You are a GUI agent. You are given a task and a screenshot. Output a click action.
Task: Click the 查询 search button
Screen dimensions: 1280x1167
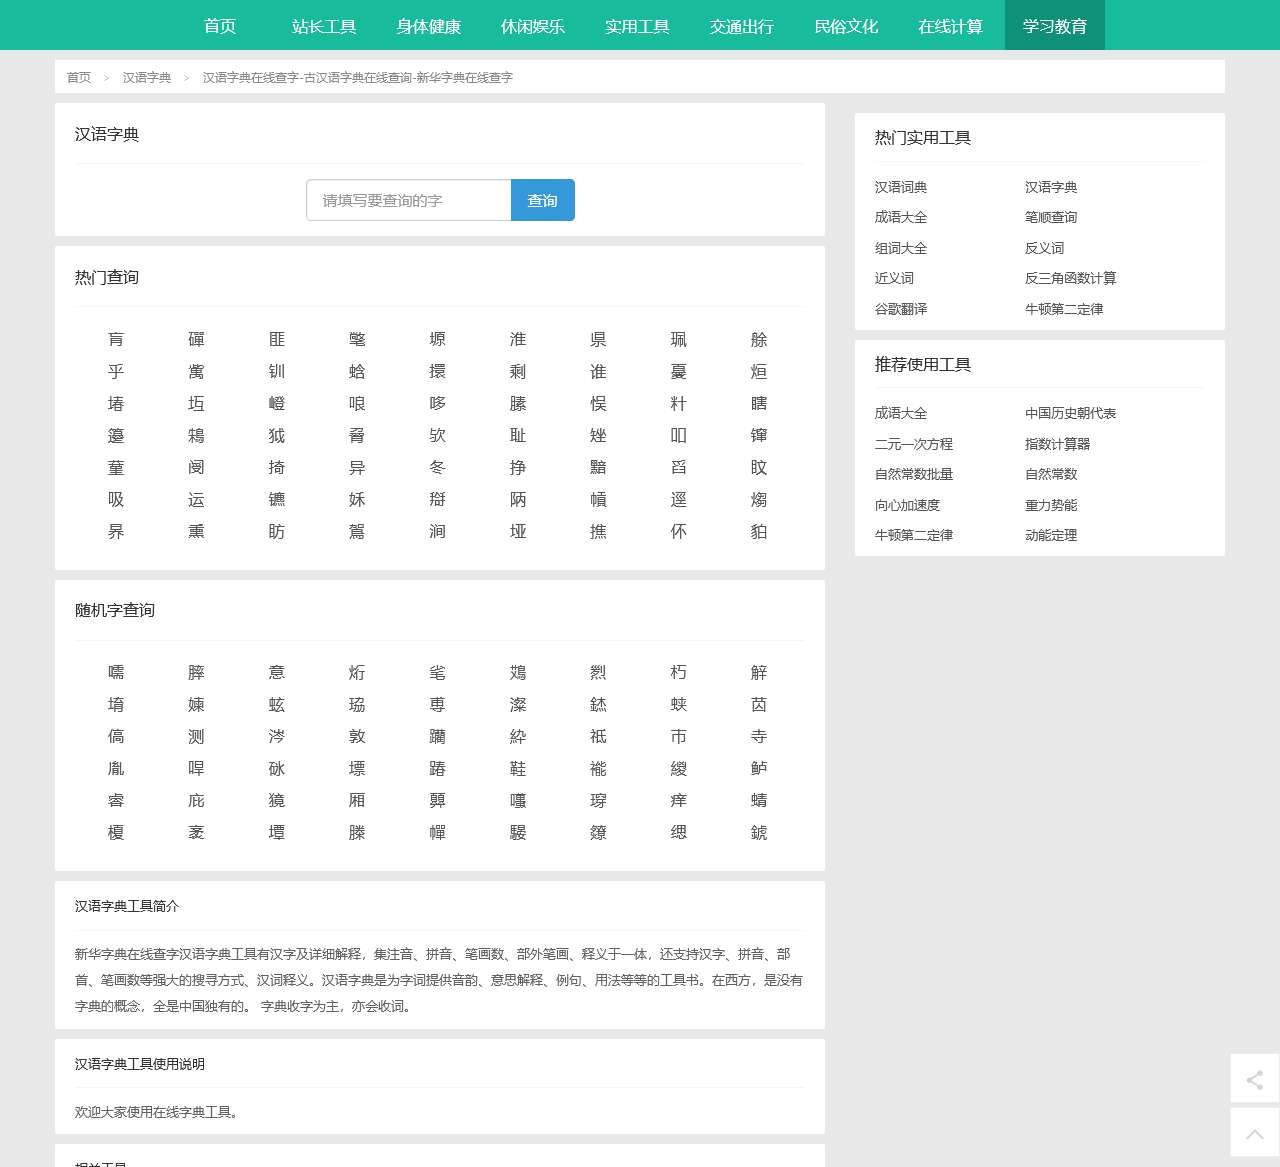[x=542, y=200]
